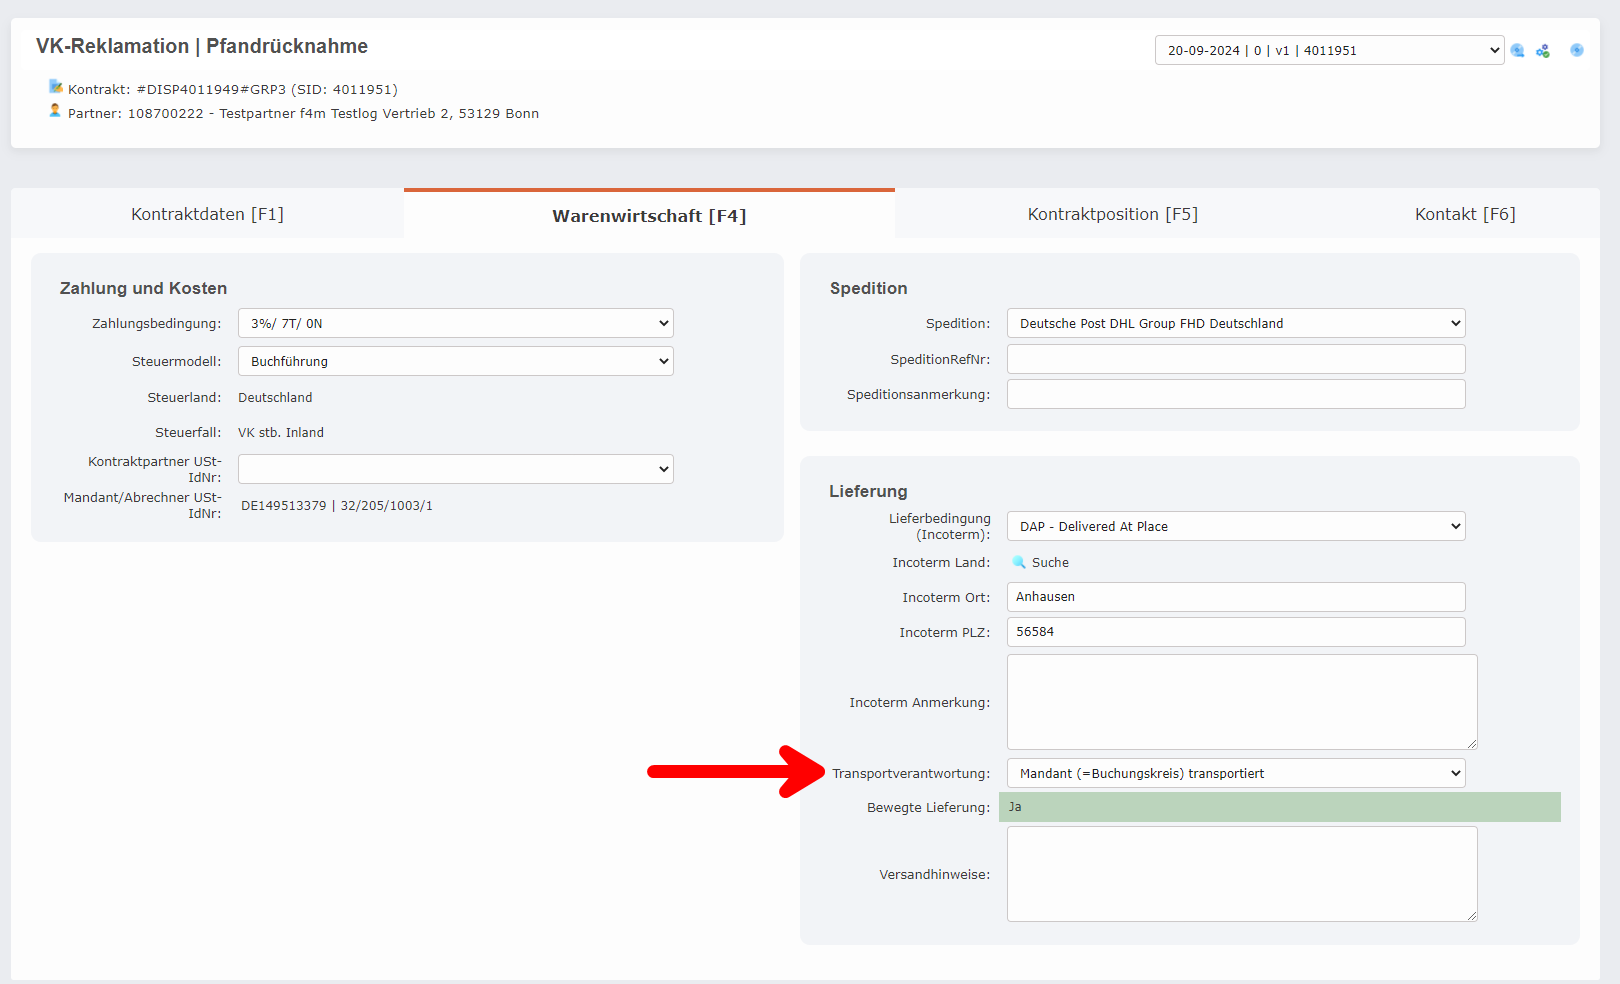
Task: Open the Spedition carrier dropdown
Action: click(1235, 323)
